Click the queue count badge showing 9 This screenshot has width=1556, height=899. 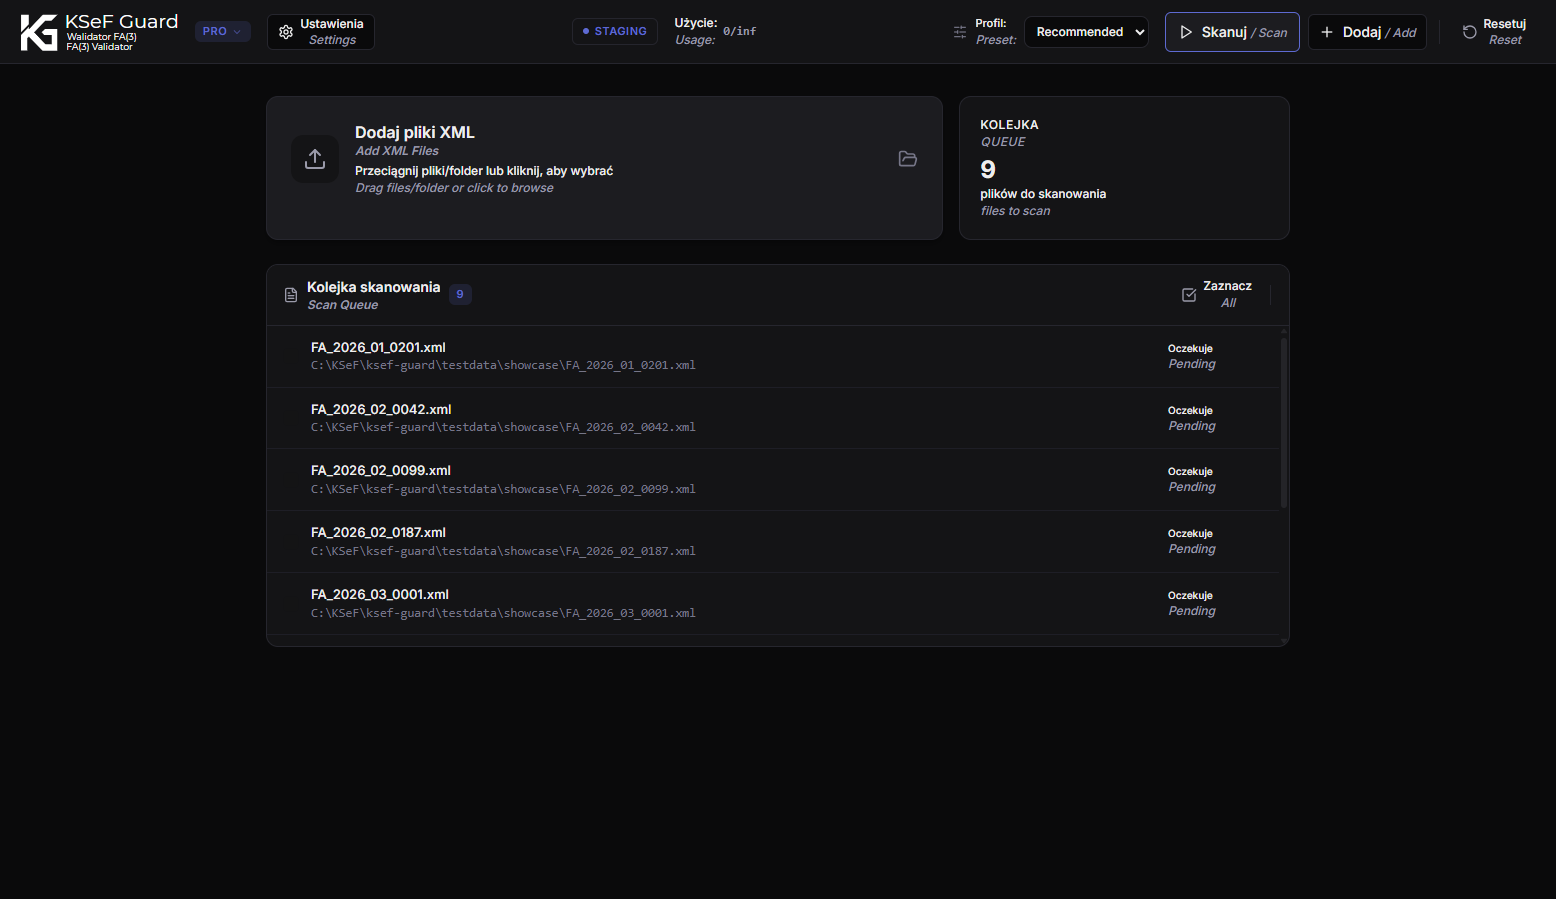tap(460, 294)
